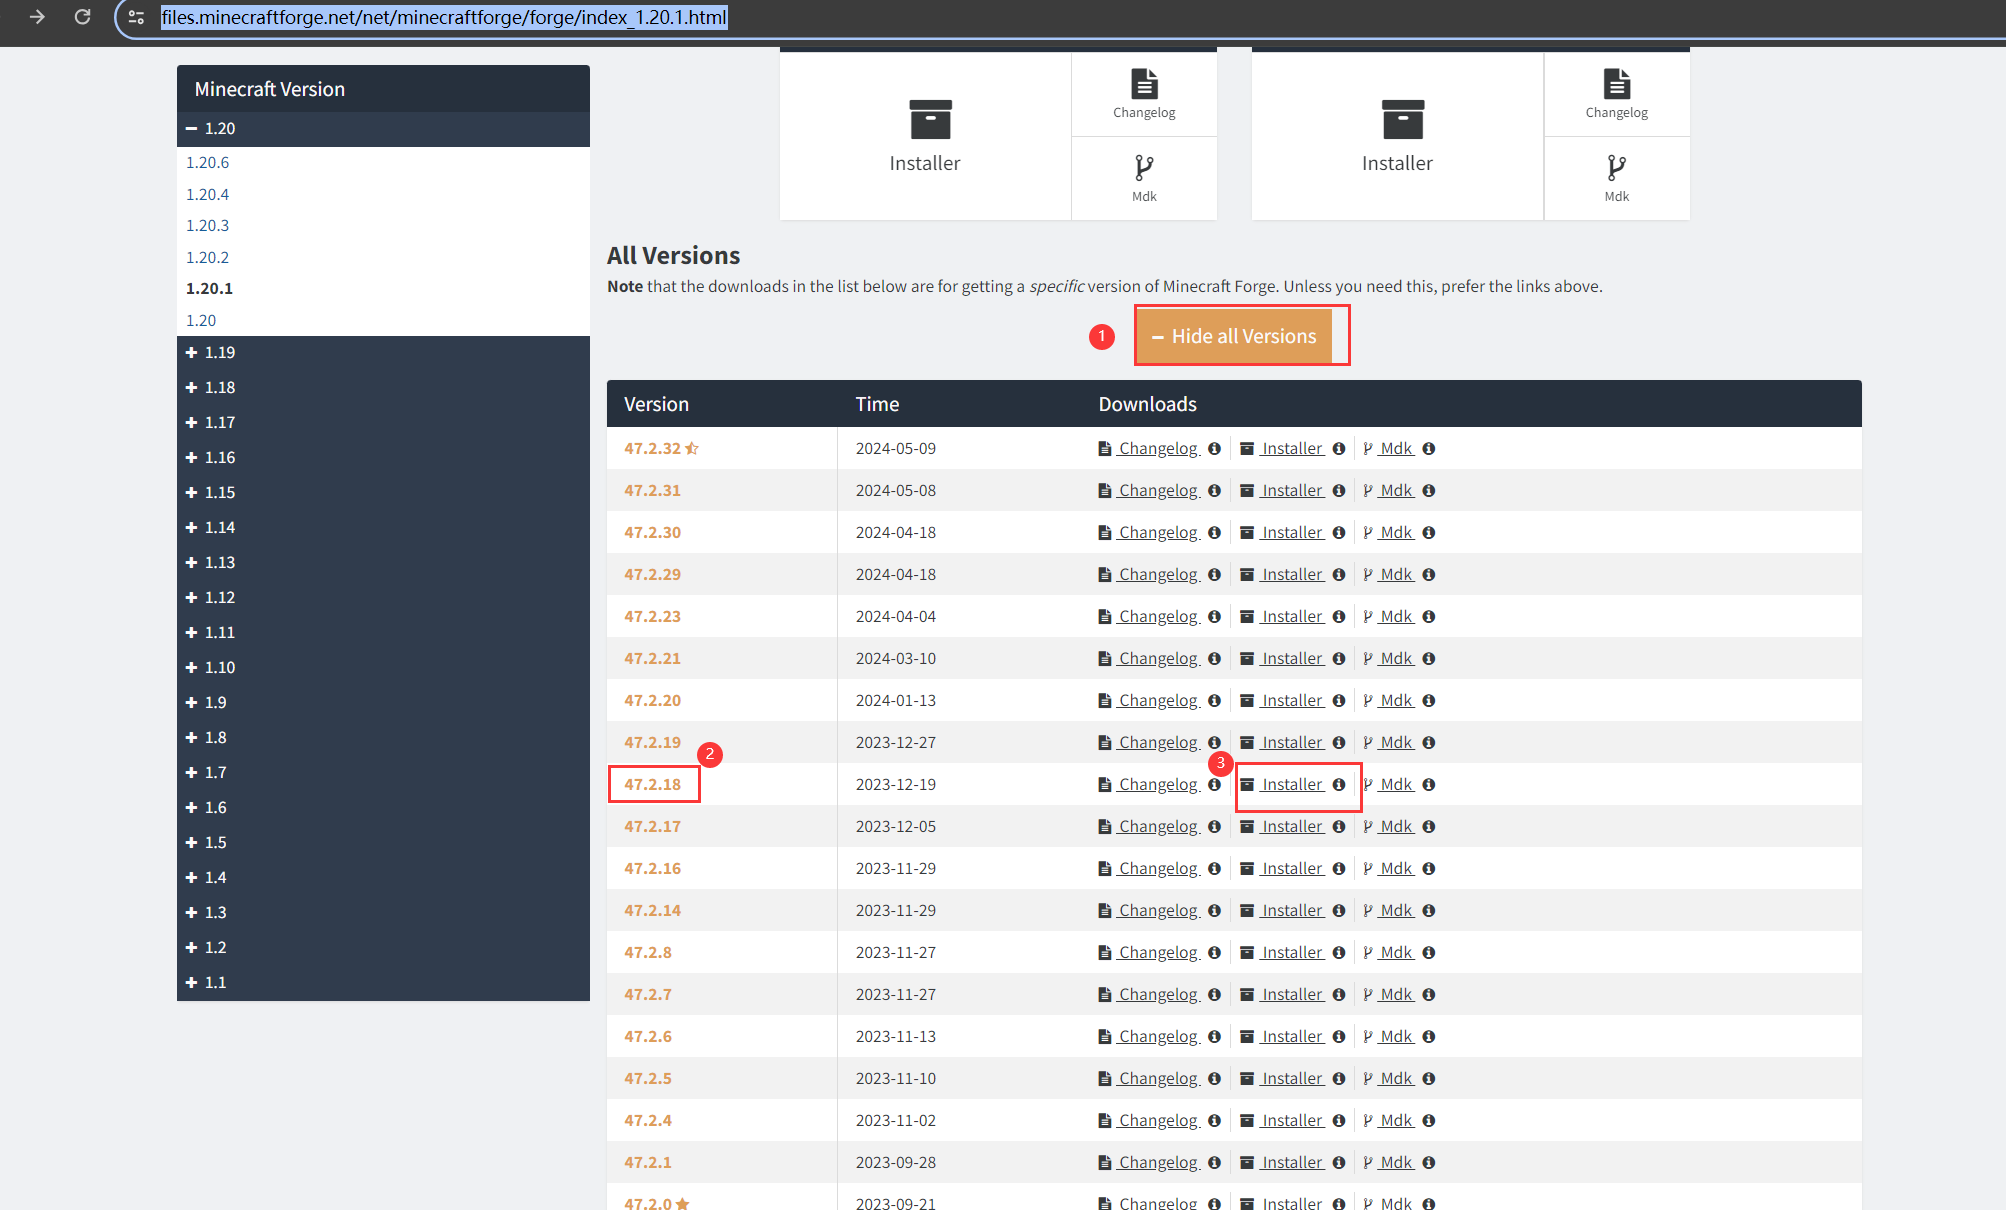Open Minecraft version 1.20.3 link

(207, 225)
